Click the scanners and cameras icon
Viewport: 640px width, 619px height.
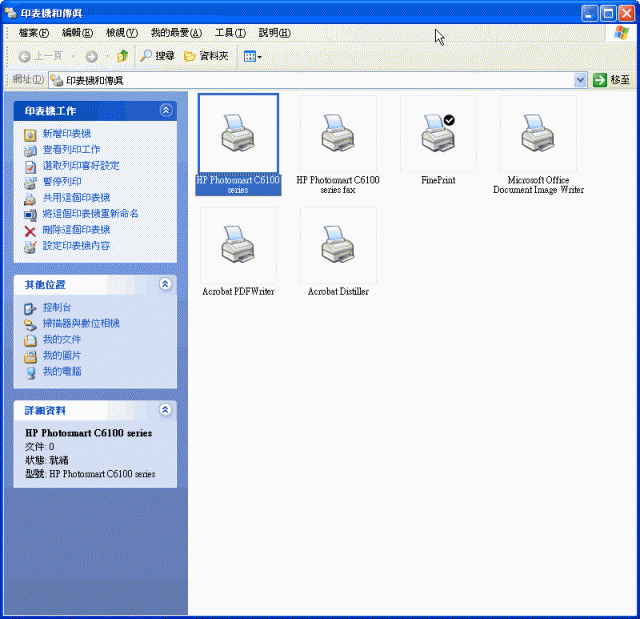[30, 324]
